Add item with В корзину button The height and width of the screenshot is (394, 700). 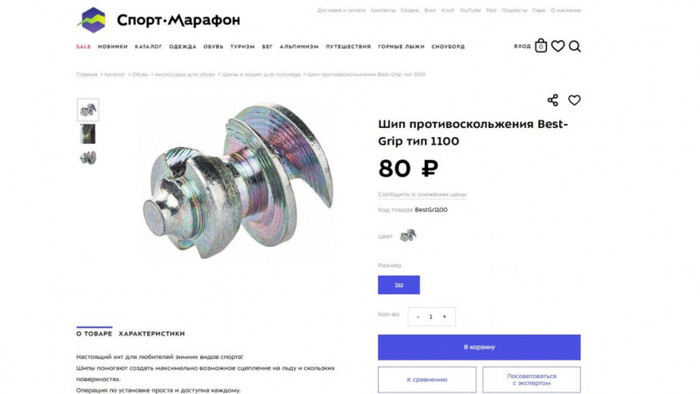[479, 347]
